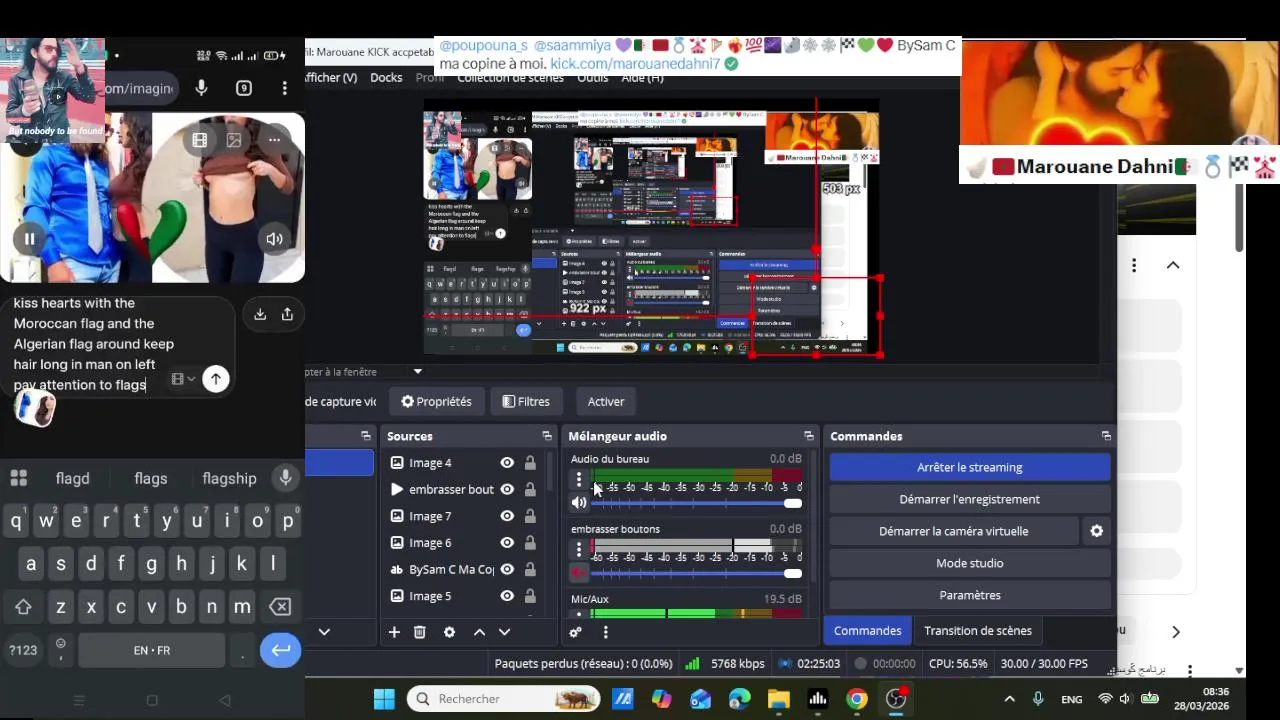Send the prompt with up-arrow button
Screen dimensions: 1280x720
click(216, 379)
